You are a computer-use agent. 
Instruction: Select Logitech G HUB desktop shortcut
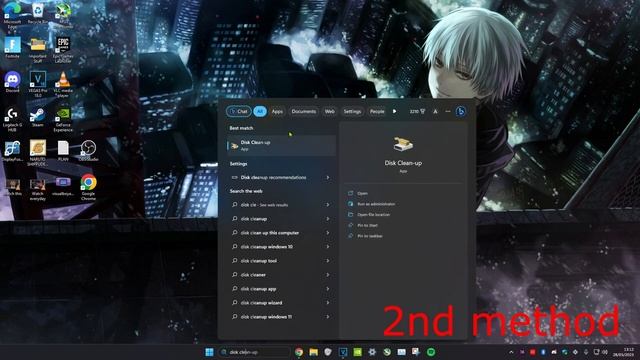(x=12, y=119)
